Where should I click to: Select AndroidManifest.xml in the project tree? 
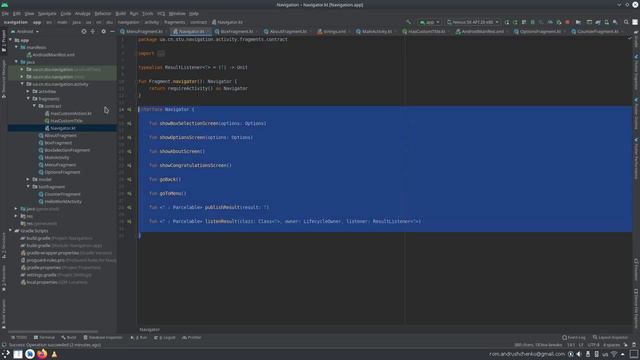click(53, 55)
